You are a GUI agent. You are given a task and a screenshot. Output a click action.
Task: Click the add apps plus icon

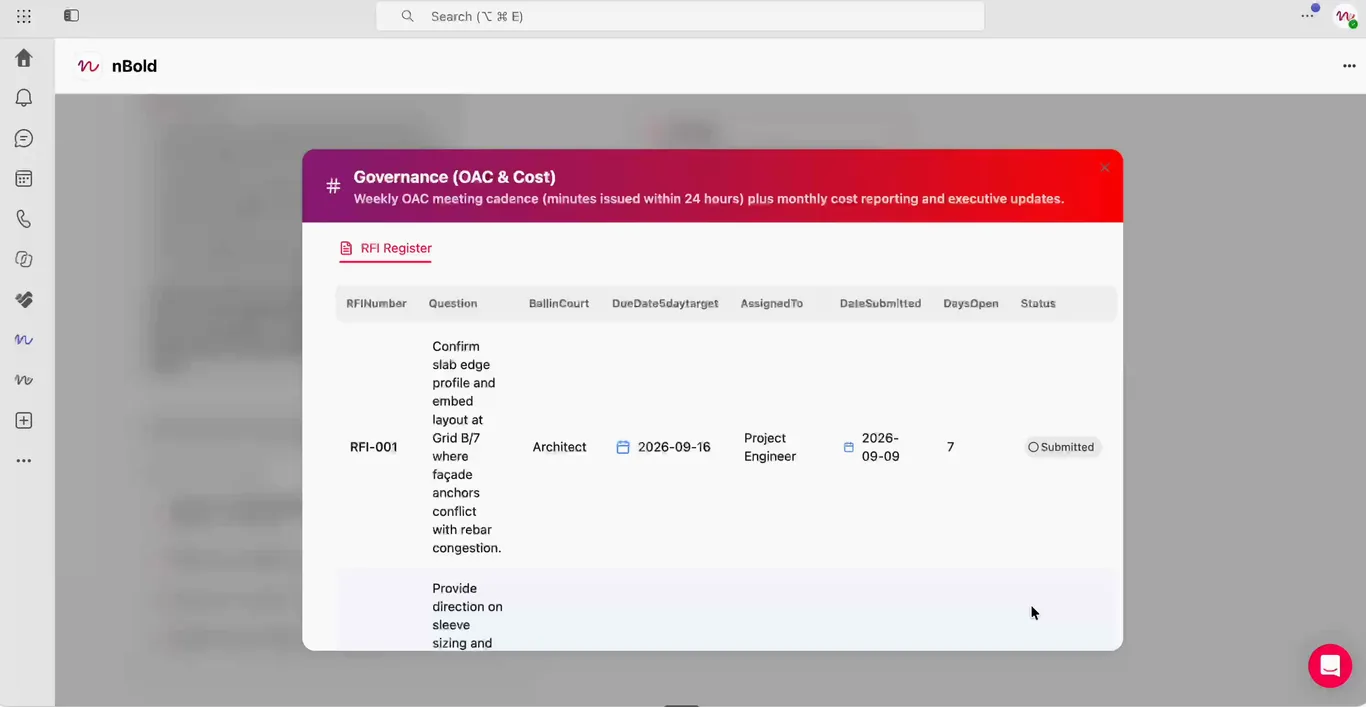[x=24, y=421]
